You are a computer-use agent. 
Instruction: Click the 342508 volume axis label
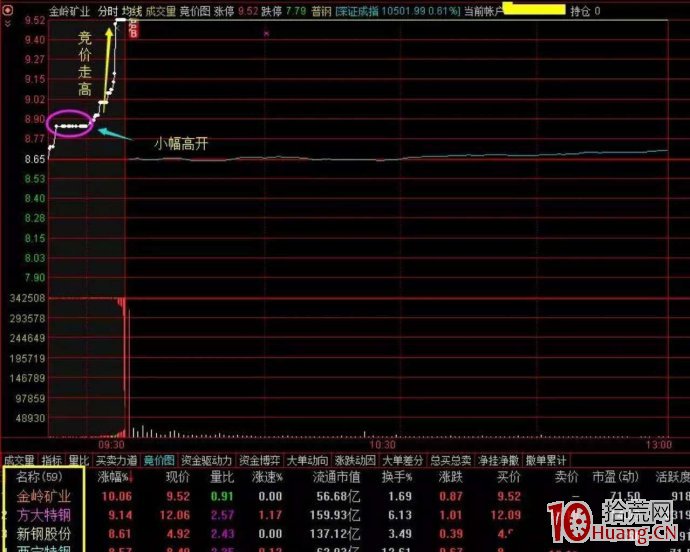click(x=27, y=298)
